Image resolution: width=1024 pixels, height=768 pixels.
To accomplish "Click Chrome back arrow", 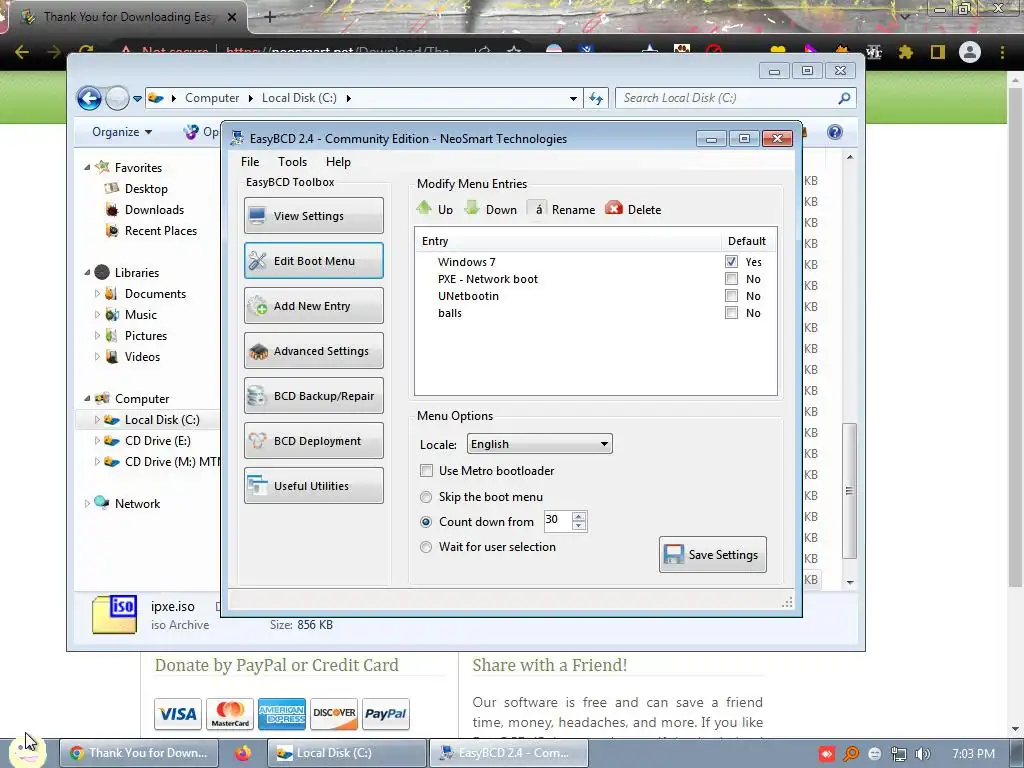I will [x=21, y=52].
